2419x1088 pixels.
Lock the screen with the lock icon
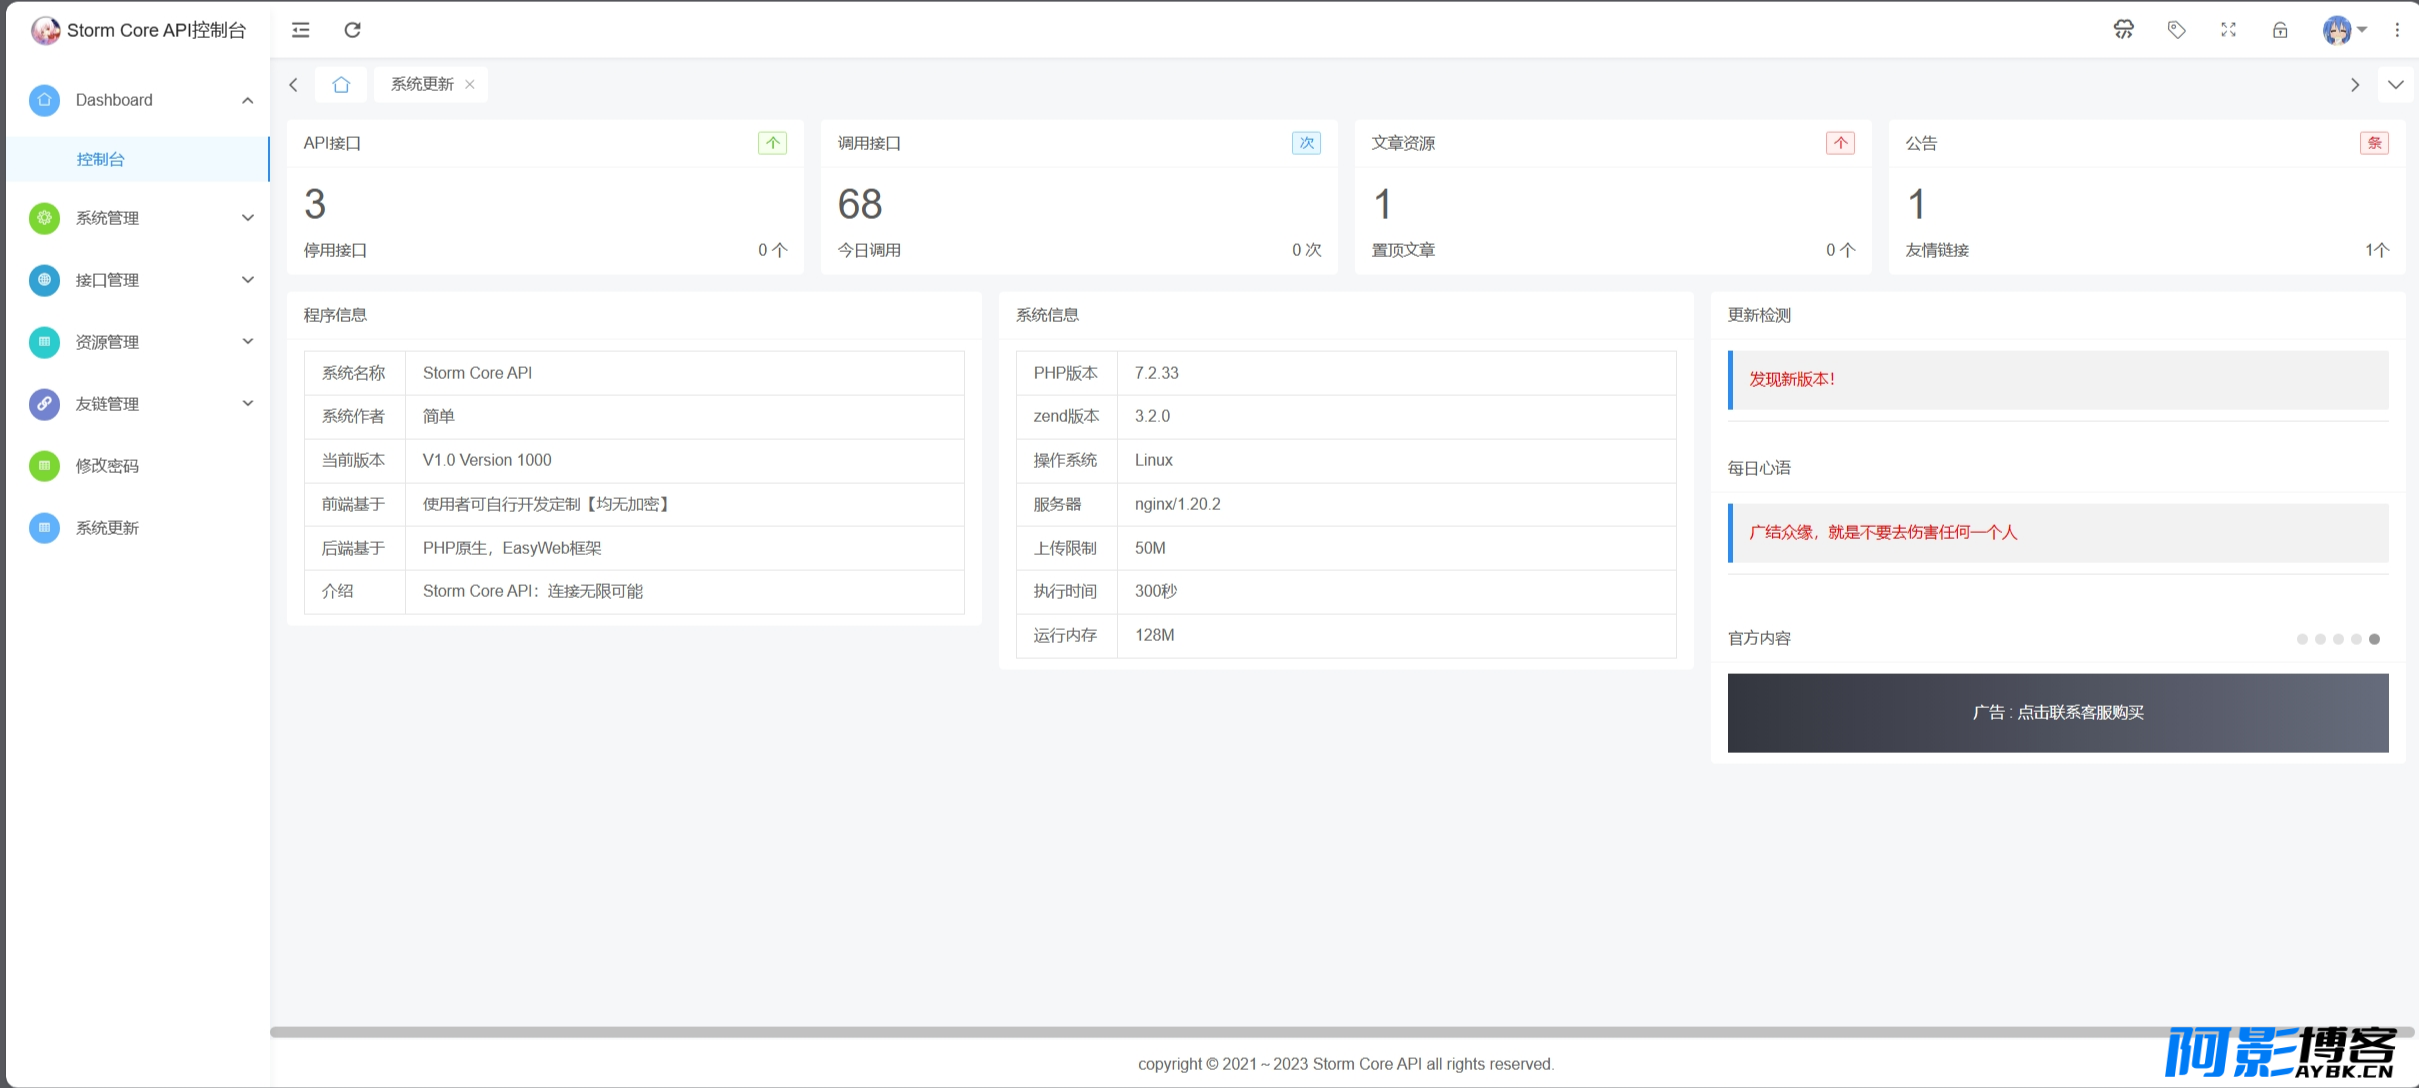[2280, 30]
